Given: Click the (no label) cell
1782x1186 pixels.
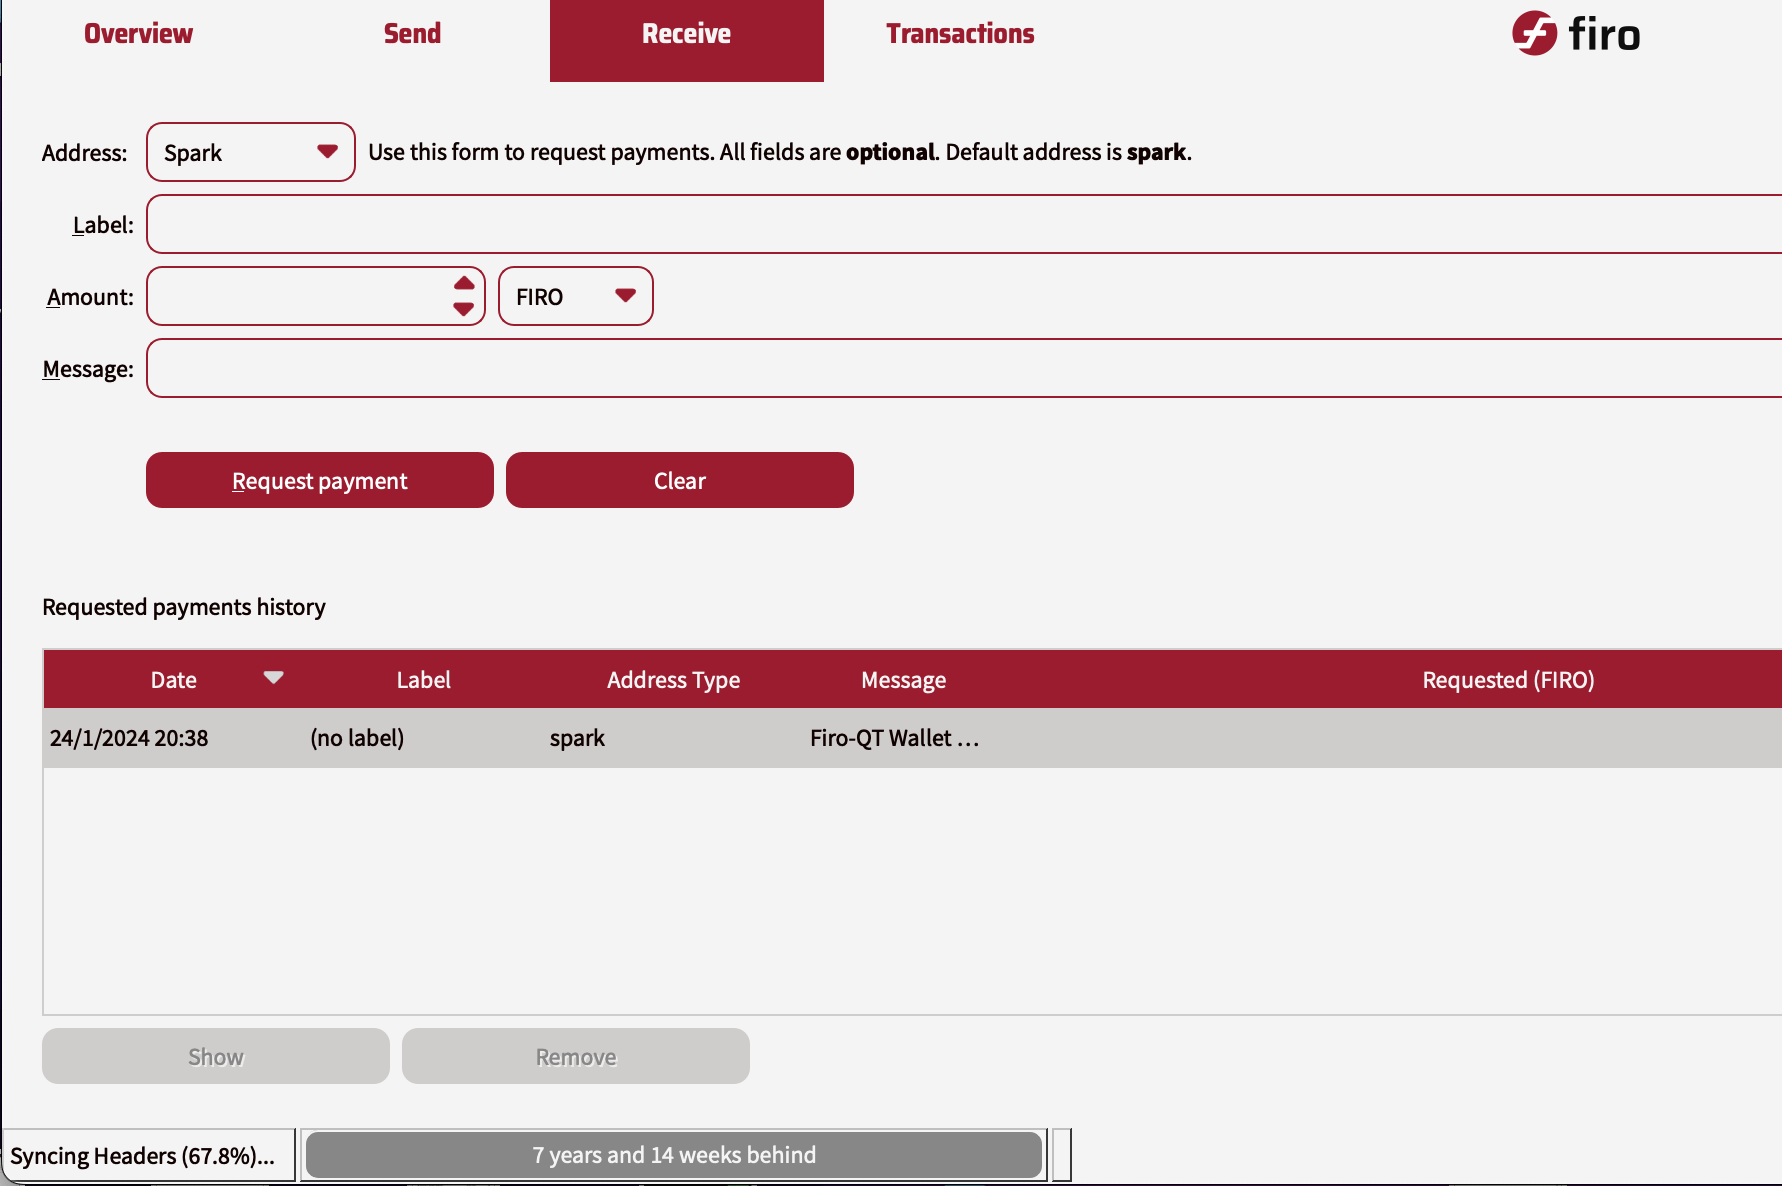Looking at the screenshot, I should pos(357,738).
